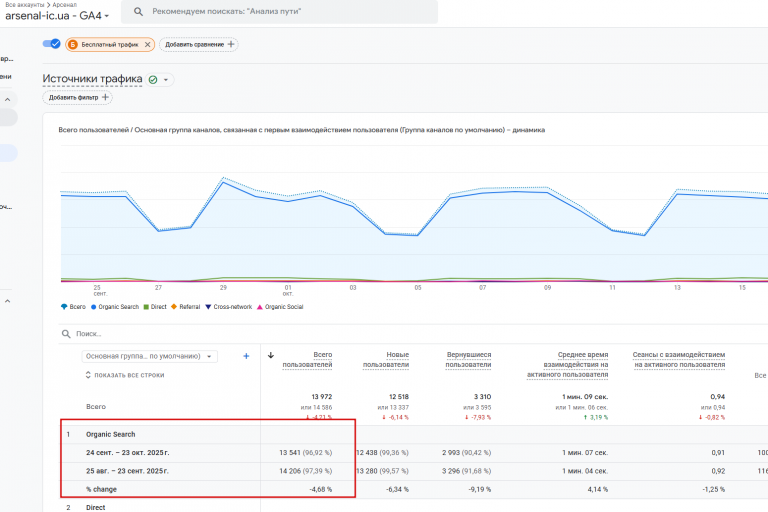Image resolution: width=768 pixels, height=512 pixels.
Task: Click the '% change' row label
Action: (x=101, y=489)
